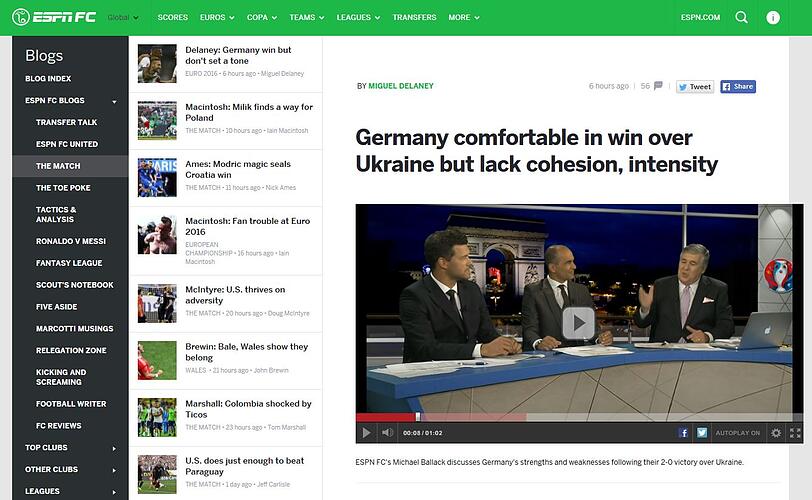Open FANTASY LEAGUE blog
Viewport: 812px width, 500px height.
(x=69, y=263)
